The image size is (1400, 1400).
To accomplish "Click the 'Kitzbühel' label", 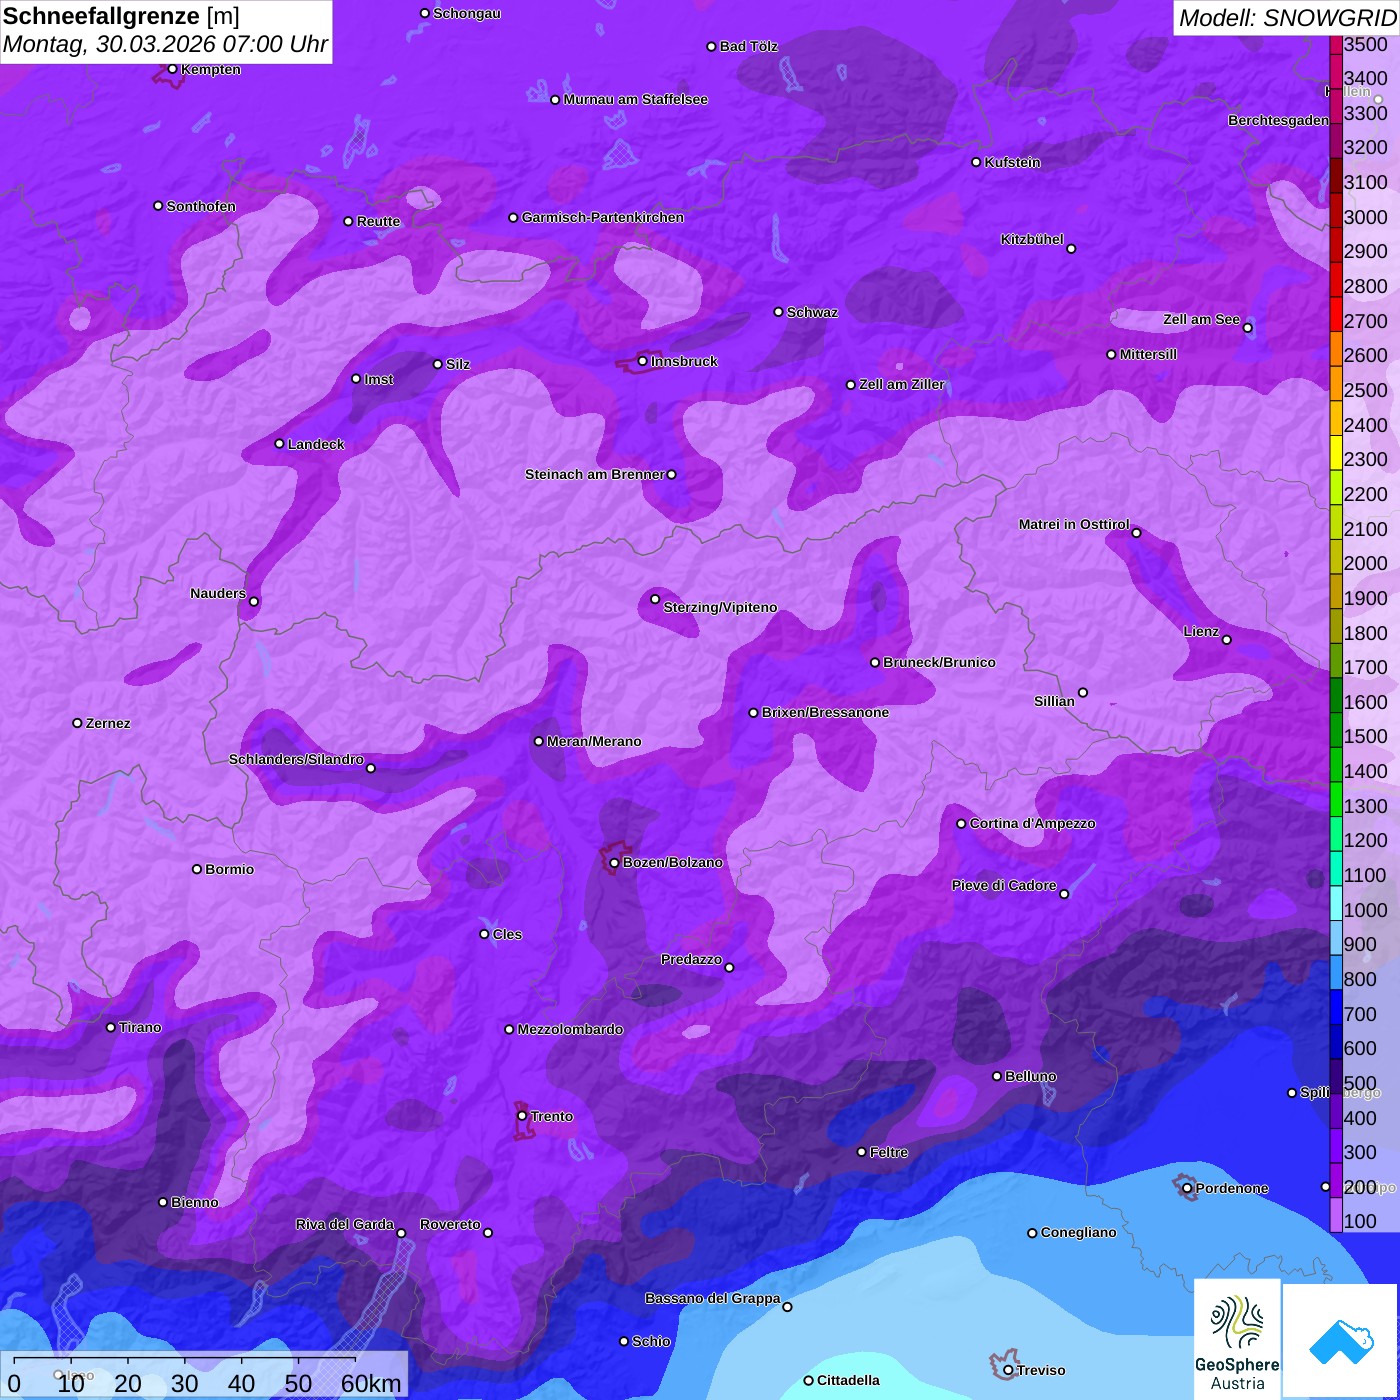I will point(1032,239).
